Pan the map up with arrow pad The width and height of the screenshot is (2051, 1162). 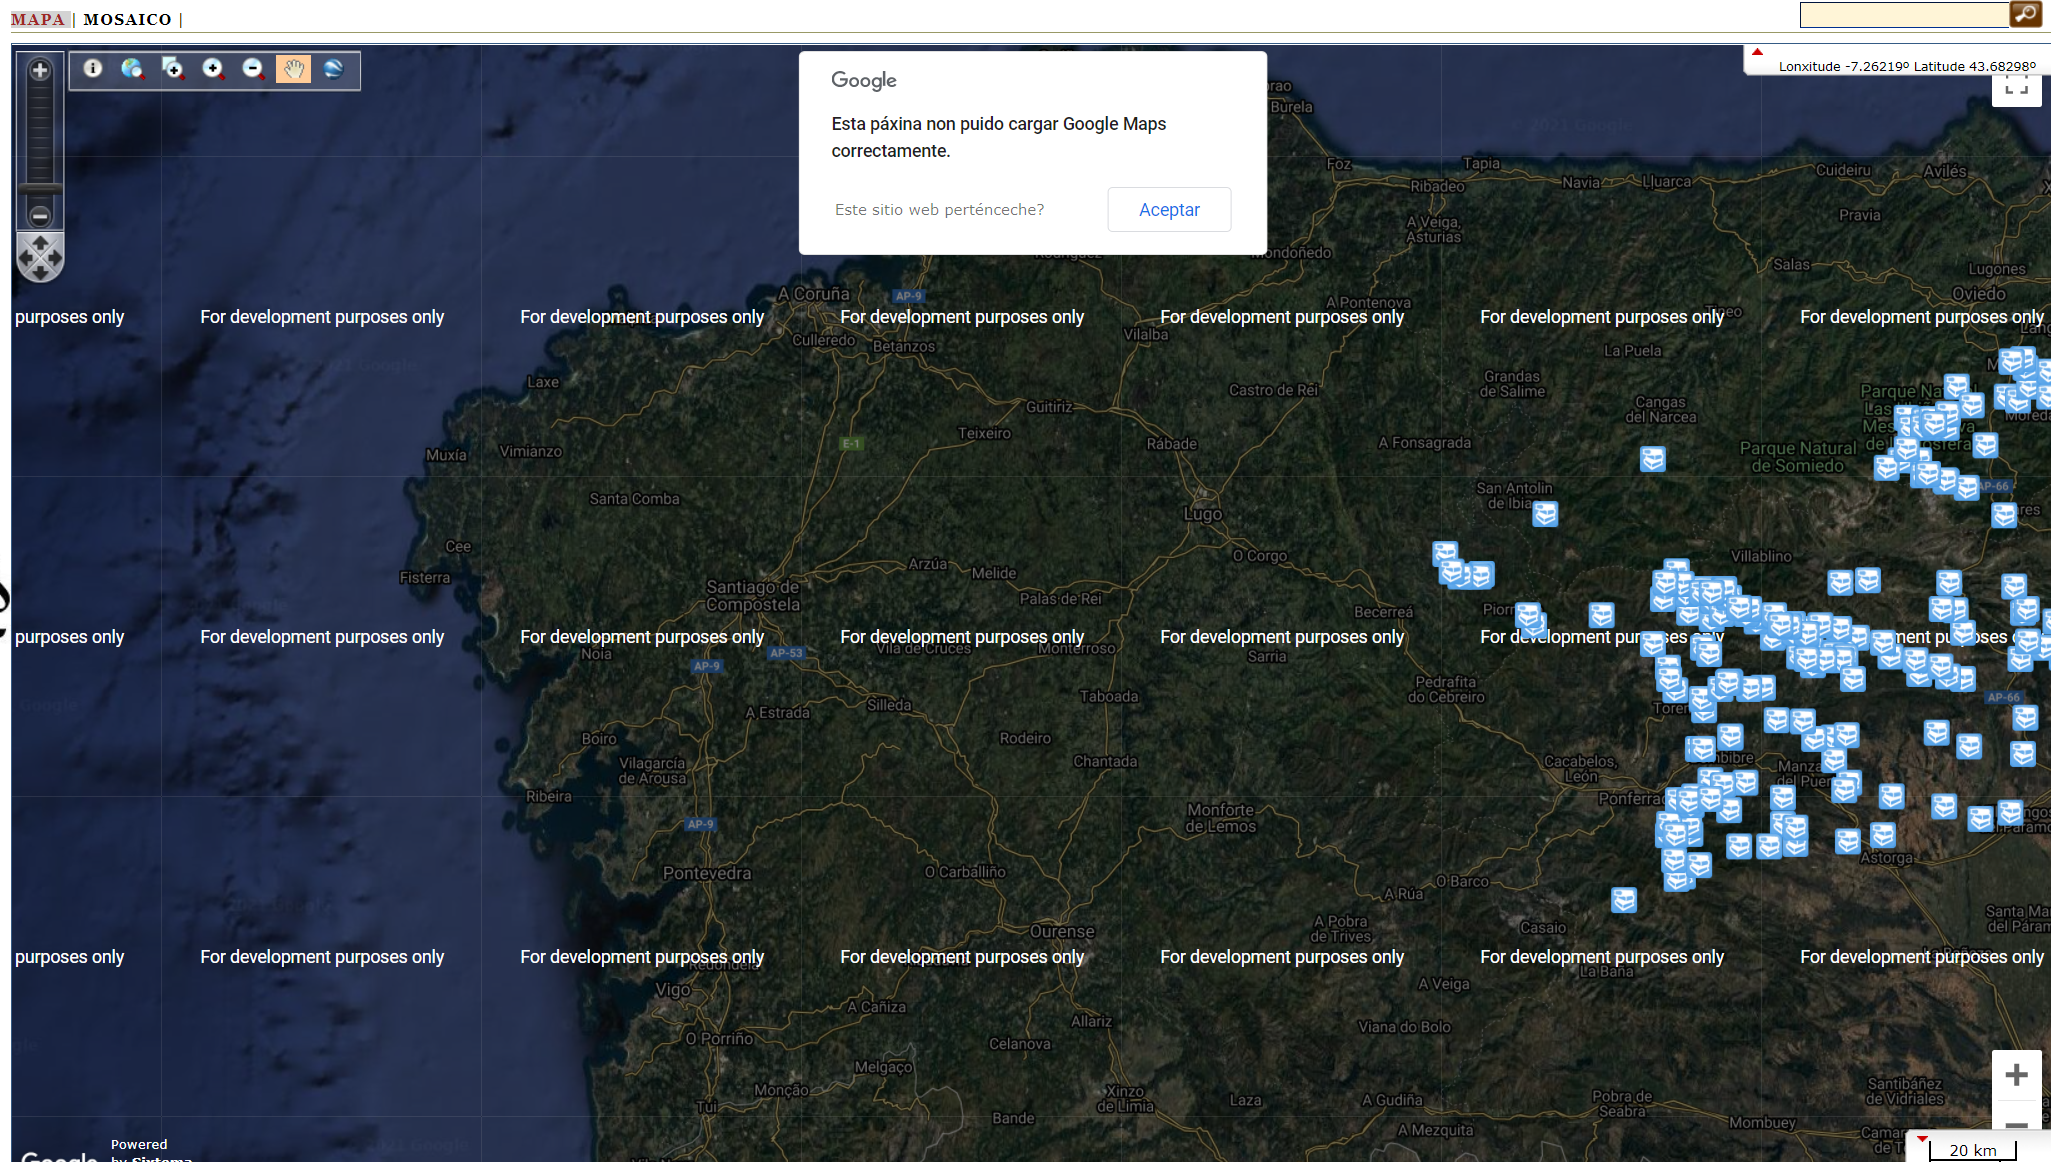pyautogui.click(x=40, y=243)
